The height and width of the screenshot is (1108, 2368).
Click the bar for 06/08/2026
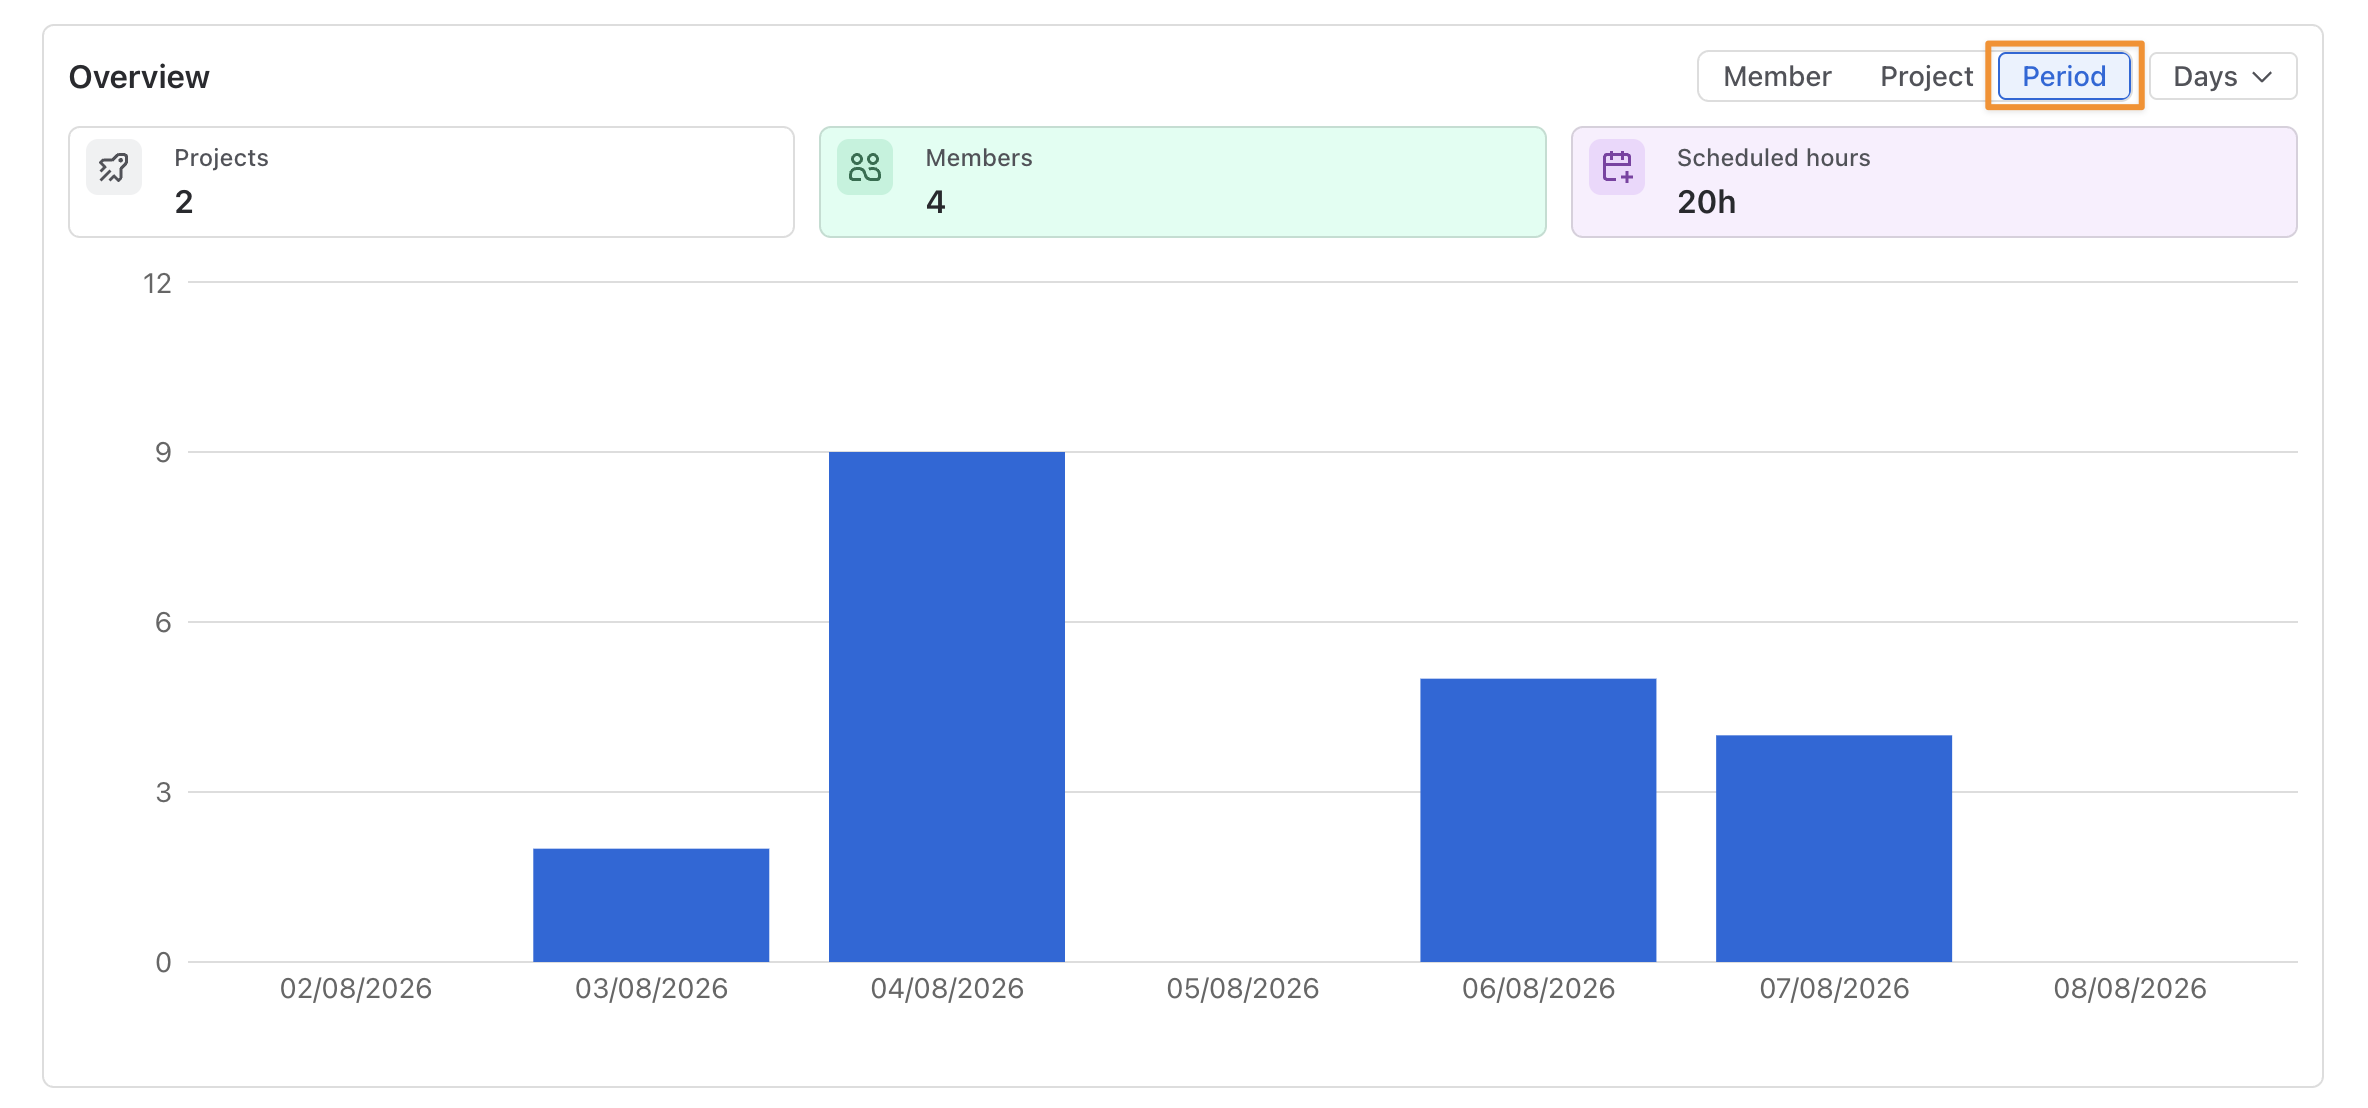[x=1538, y=820]
